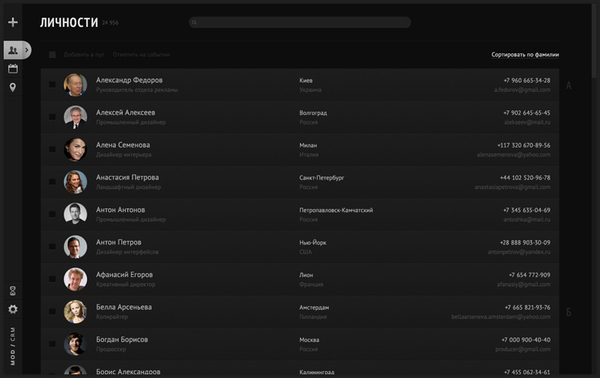Open the name Борис Александров

coord(128,372)
